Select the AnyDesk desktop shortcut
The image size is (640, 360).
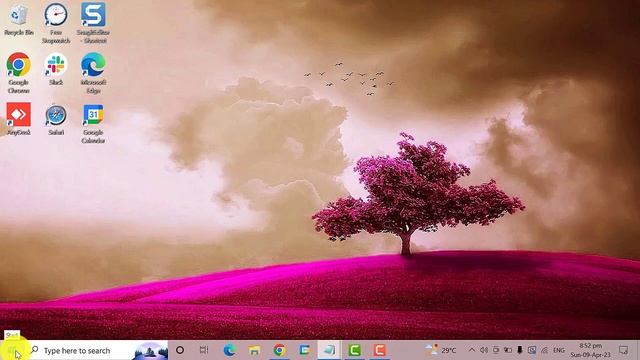[x=18, y=119]
